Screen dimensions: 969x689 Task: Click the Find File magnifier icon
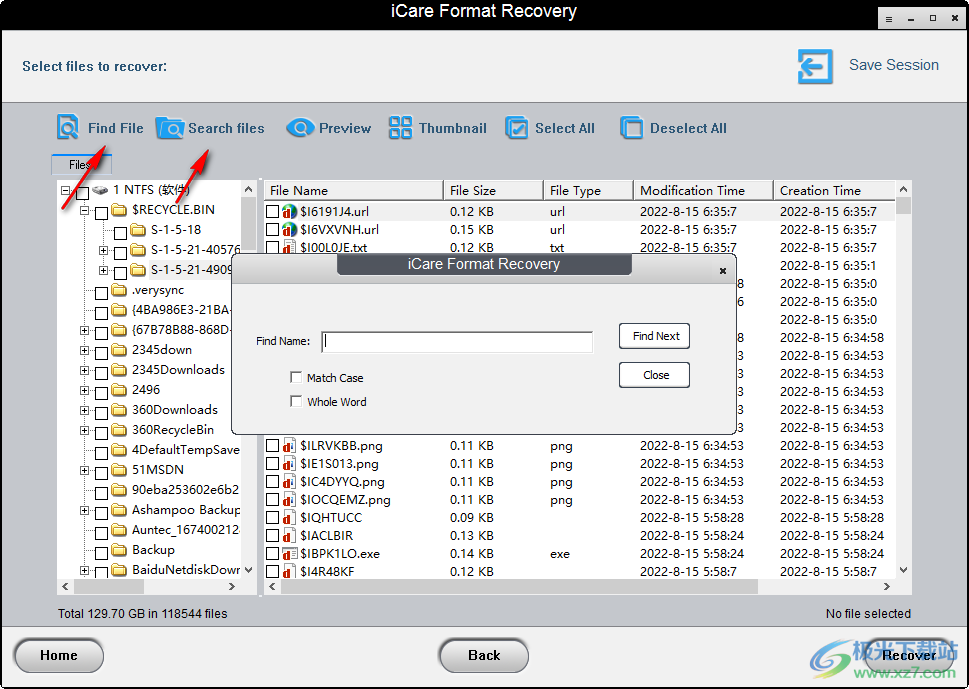tap(67, 127)
